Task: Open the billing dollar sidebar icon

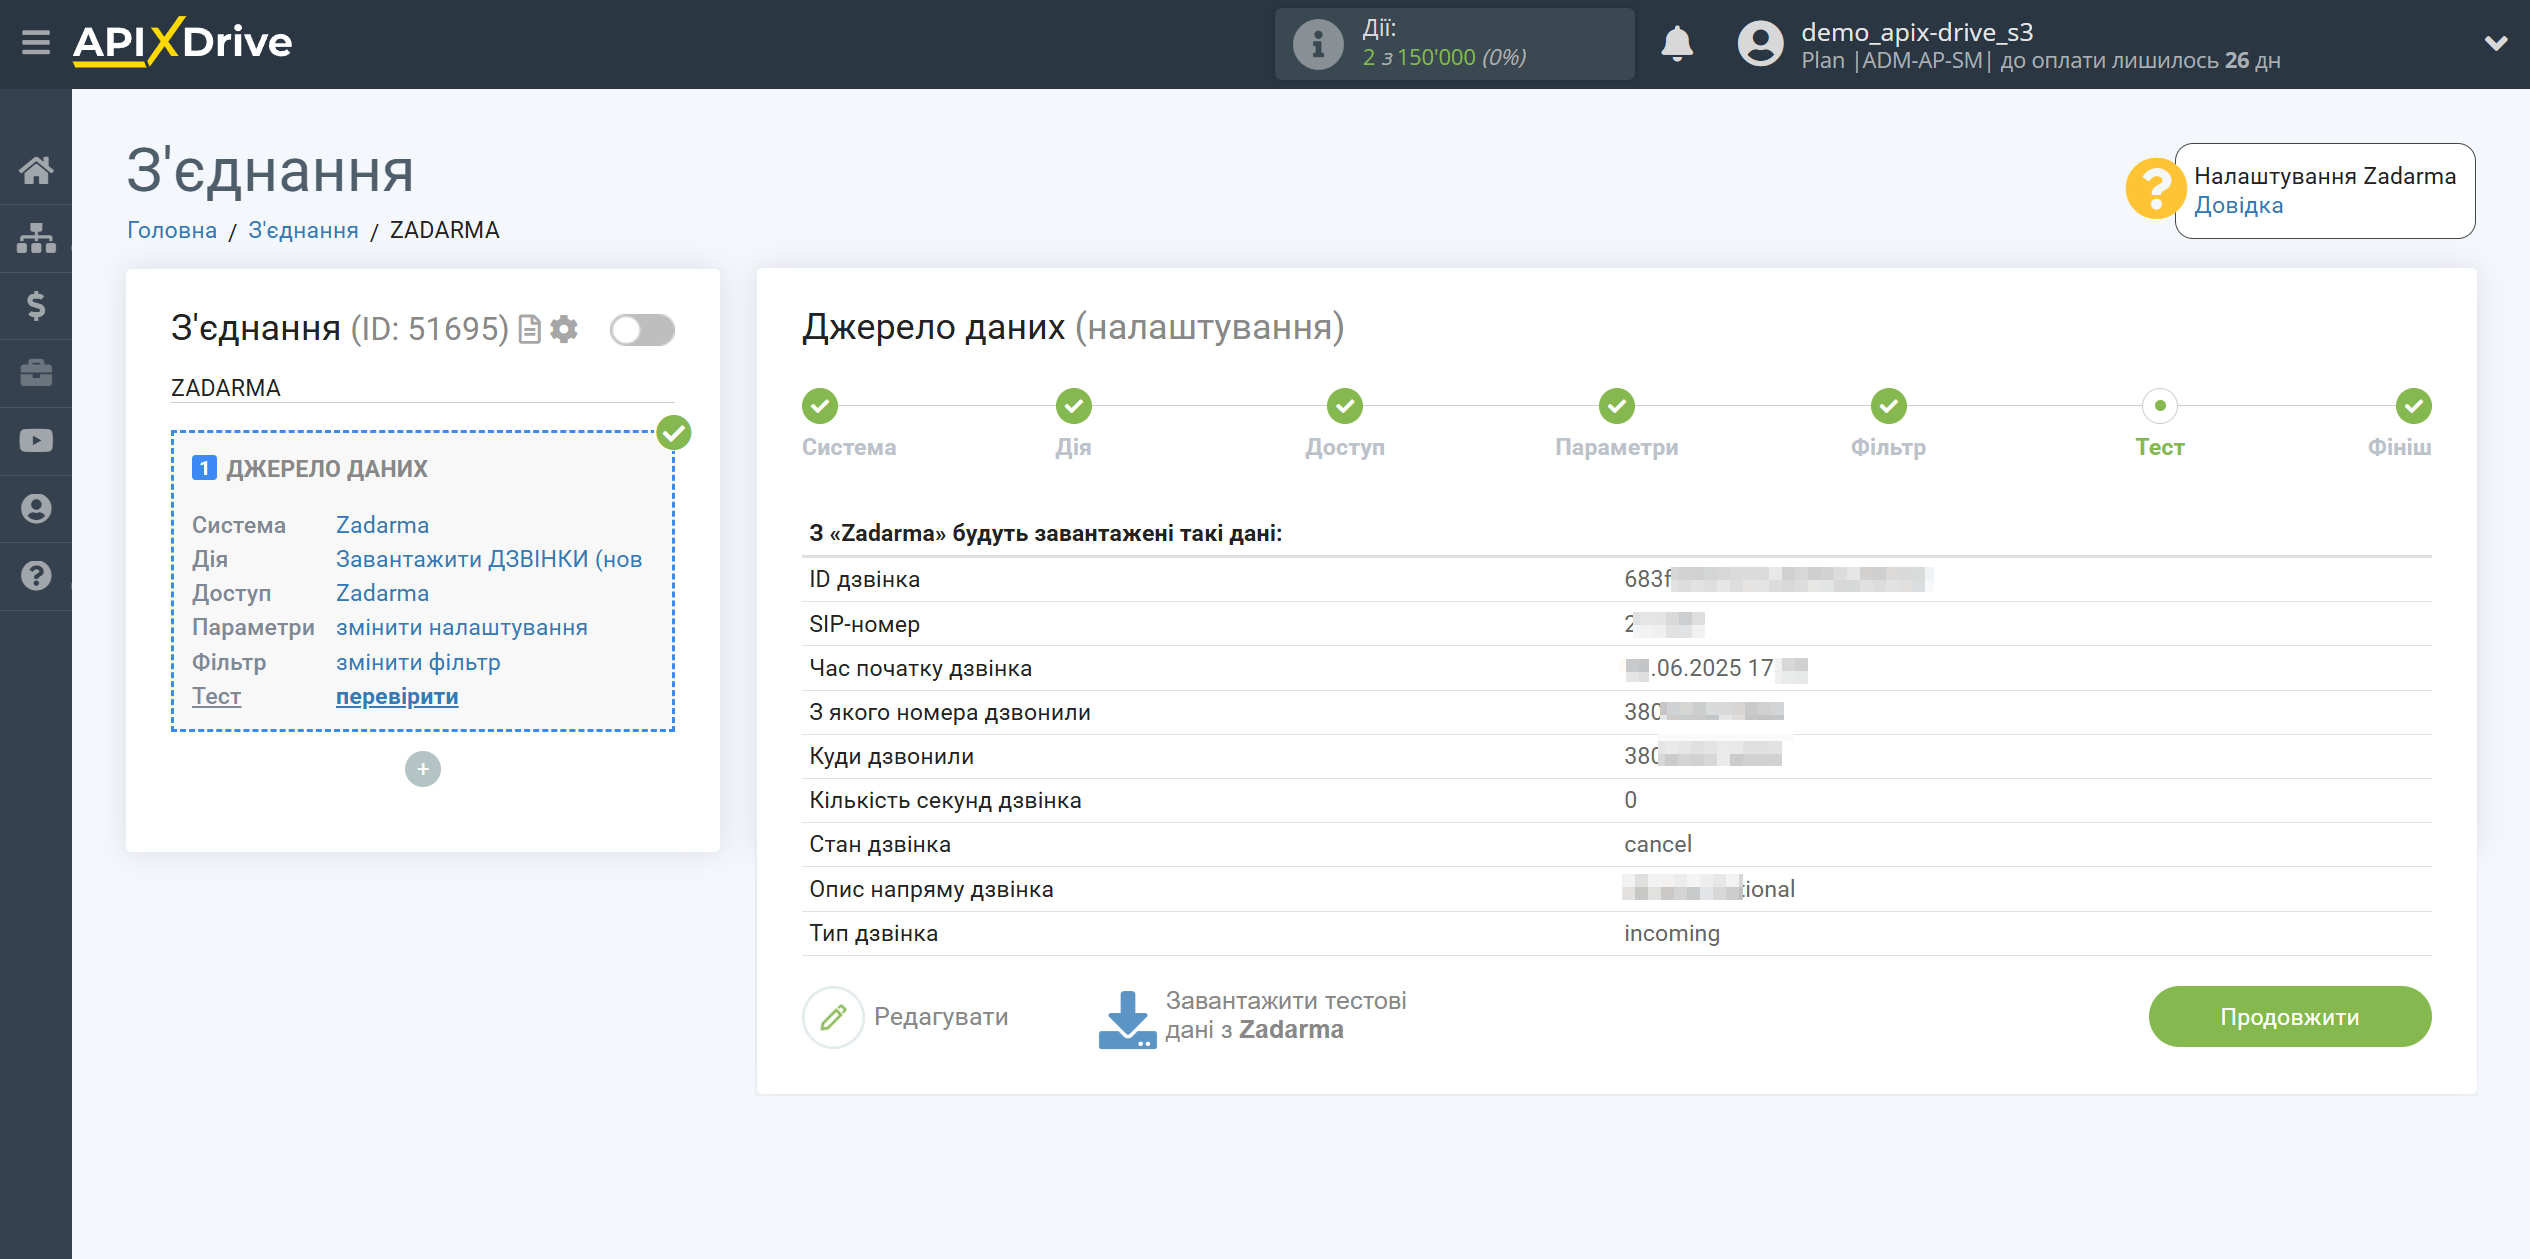Action: pyautogui.click(x=36, y=305)
